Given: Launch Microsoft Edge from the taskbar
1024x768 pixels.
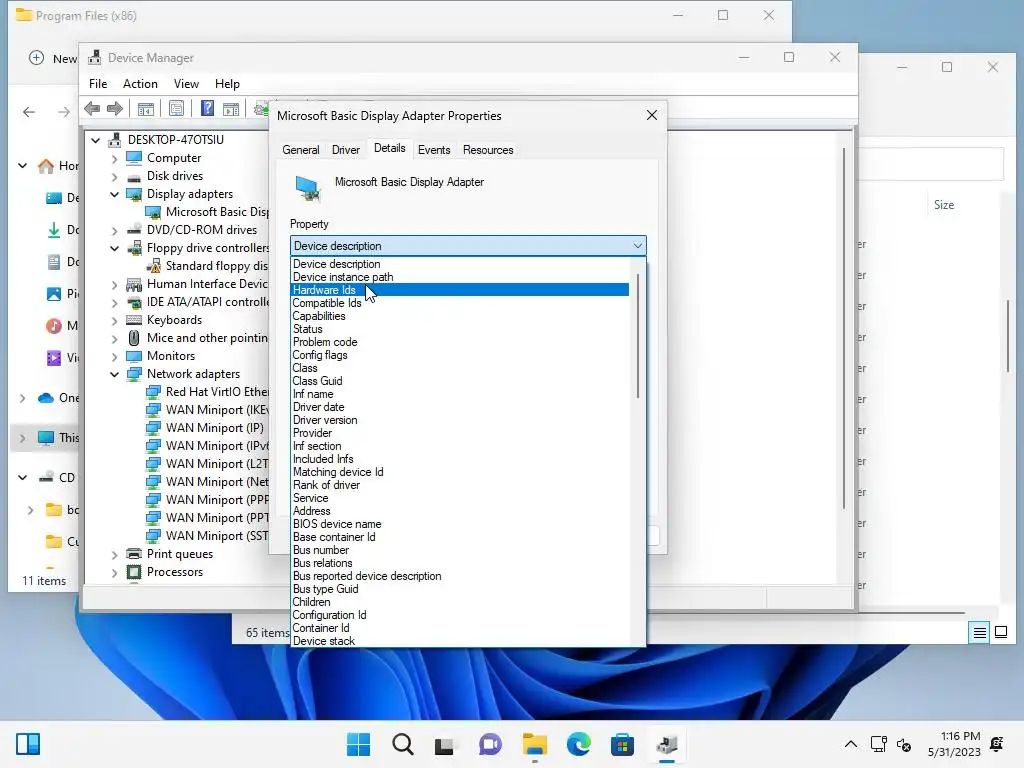Looking at the screenshot, I should point(579,744).
